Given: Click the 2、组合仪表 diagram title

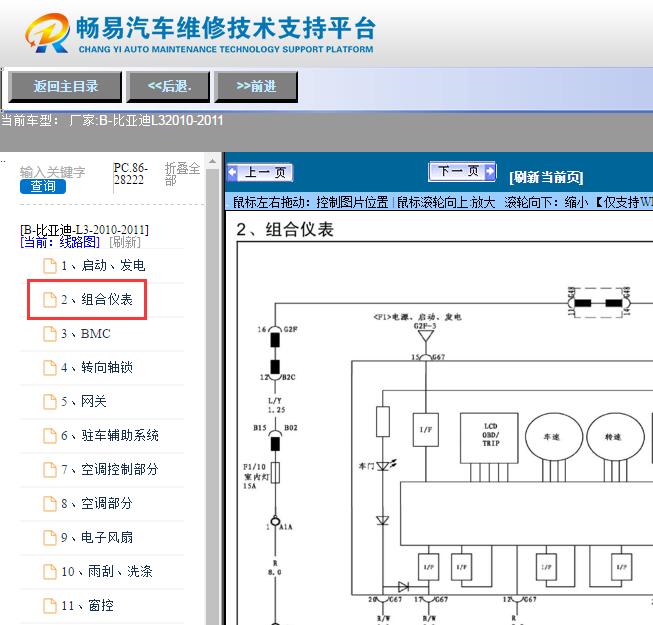Looking at the screenshot, I should pyautogui.click(x=285, y=229).
